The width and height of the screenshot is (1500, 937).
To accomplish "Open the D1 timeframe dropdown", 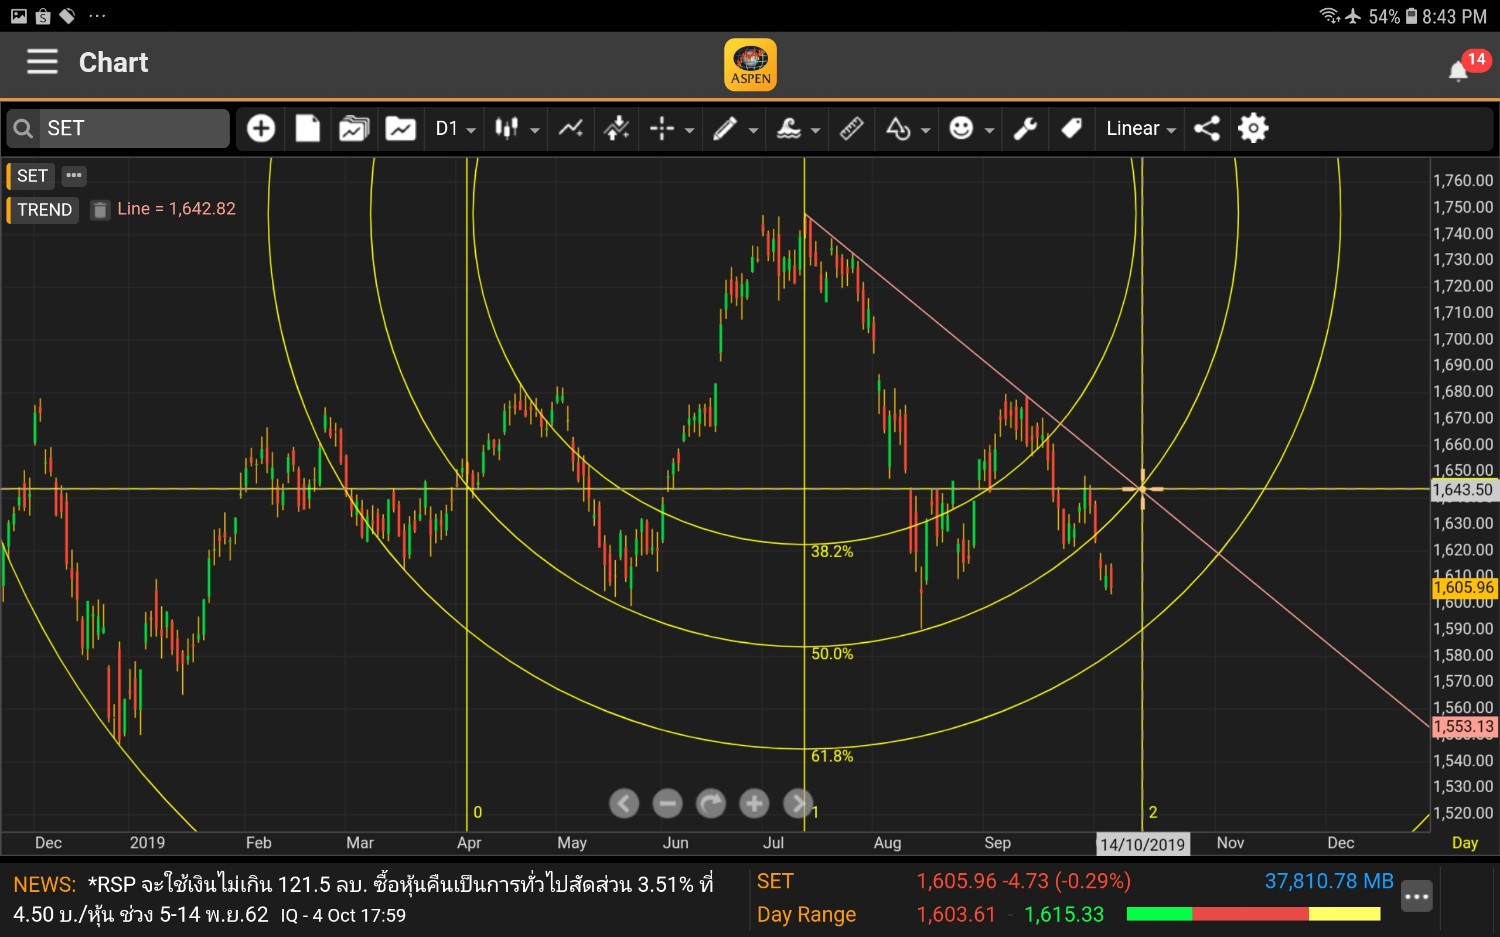I will (455, 128).
